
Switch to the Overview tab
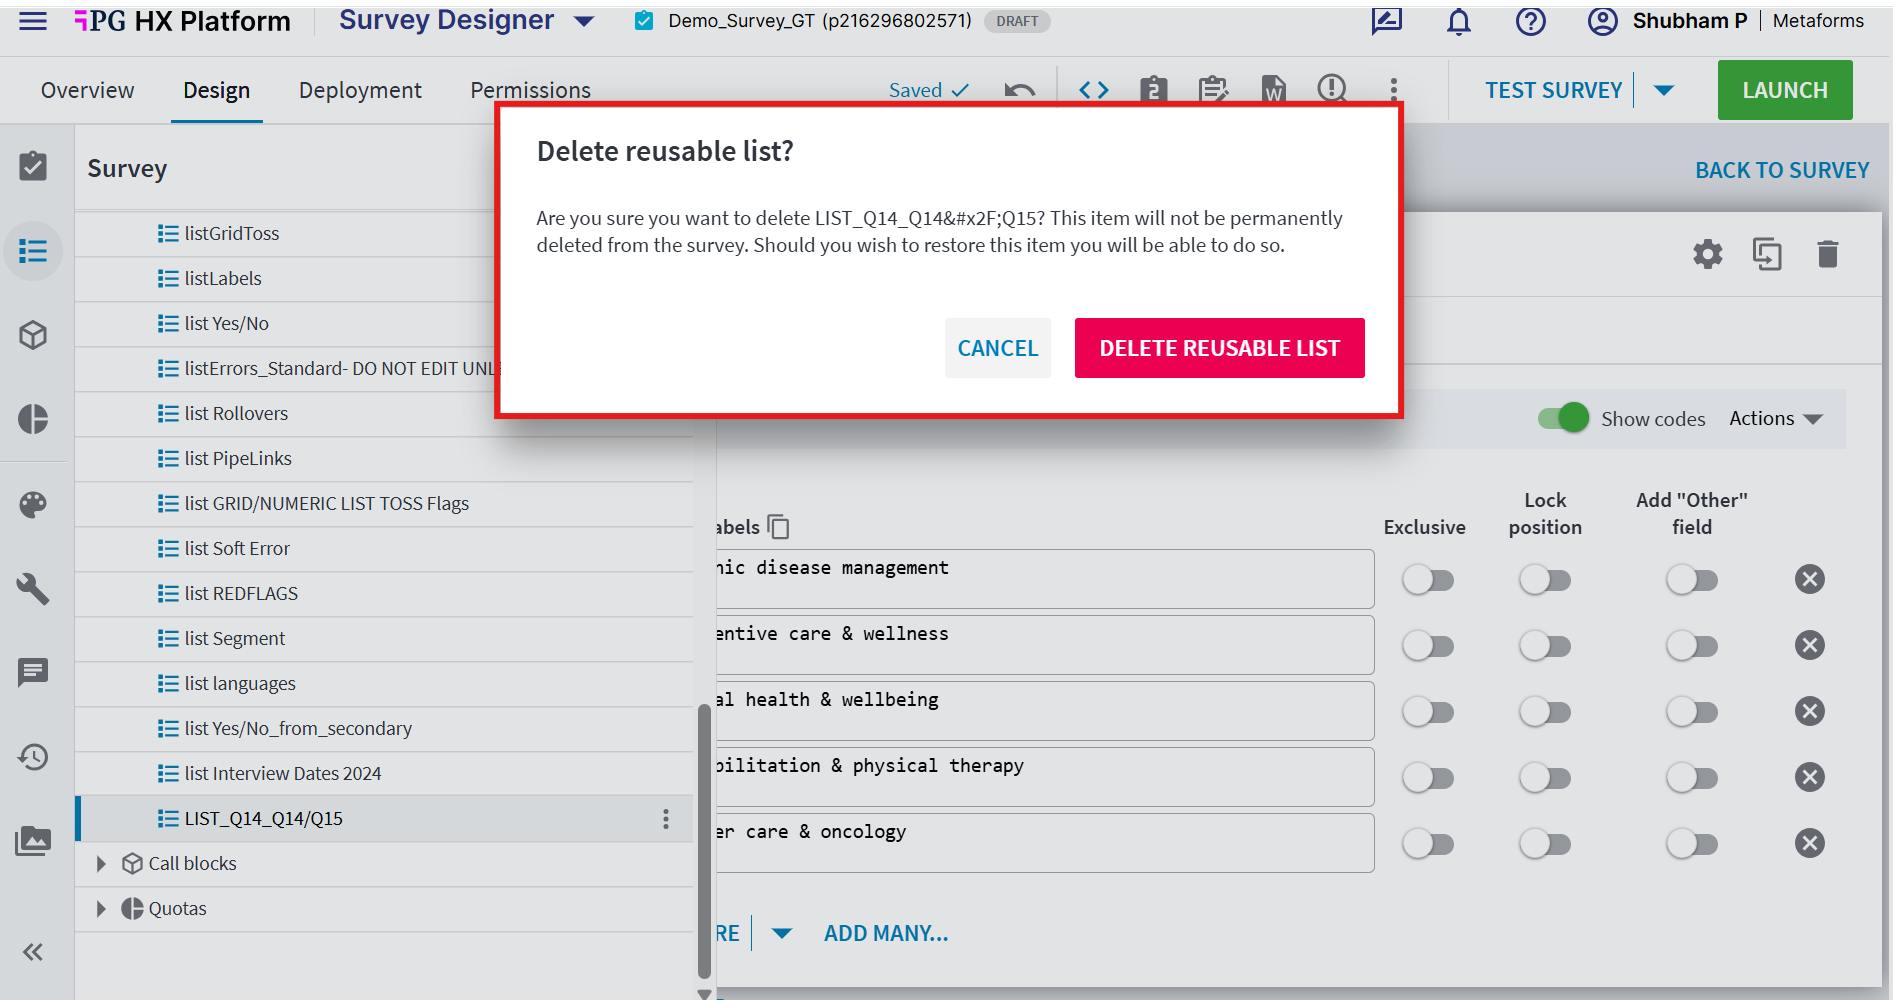click(x=88, y=90)
